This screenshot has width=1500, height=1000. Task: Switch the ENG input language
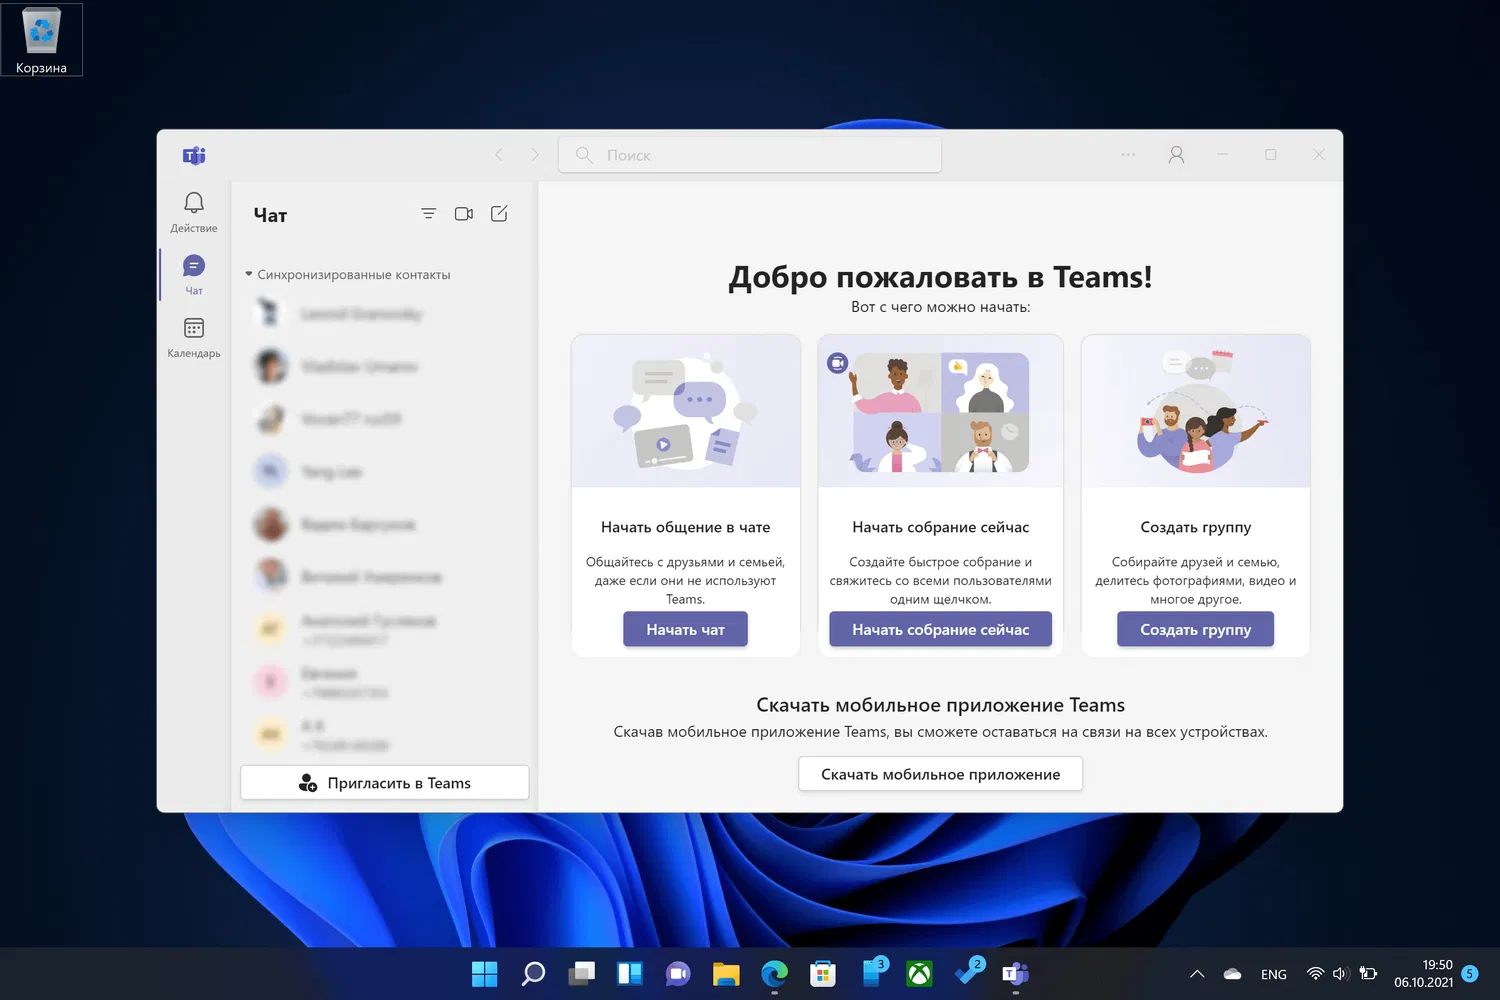click(x=1274, y=974)
